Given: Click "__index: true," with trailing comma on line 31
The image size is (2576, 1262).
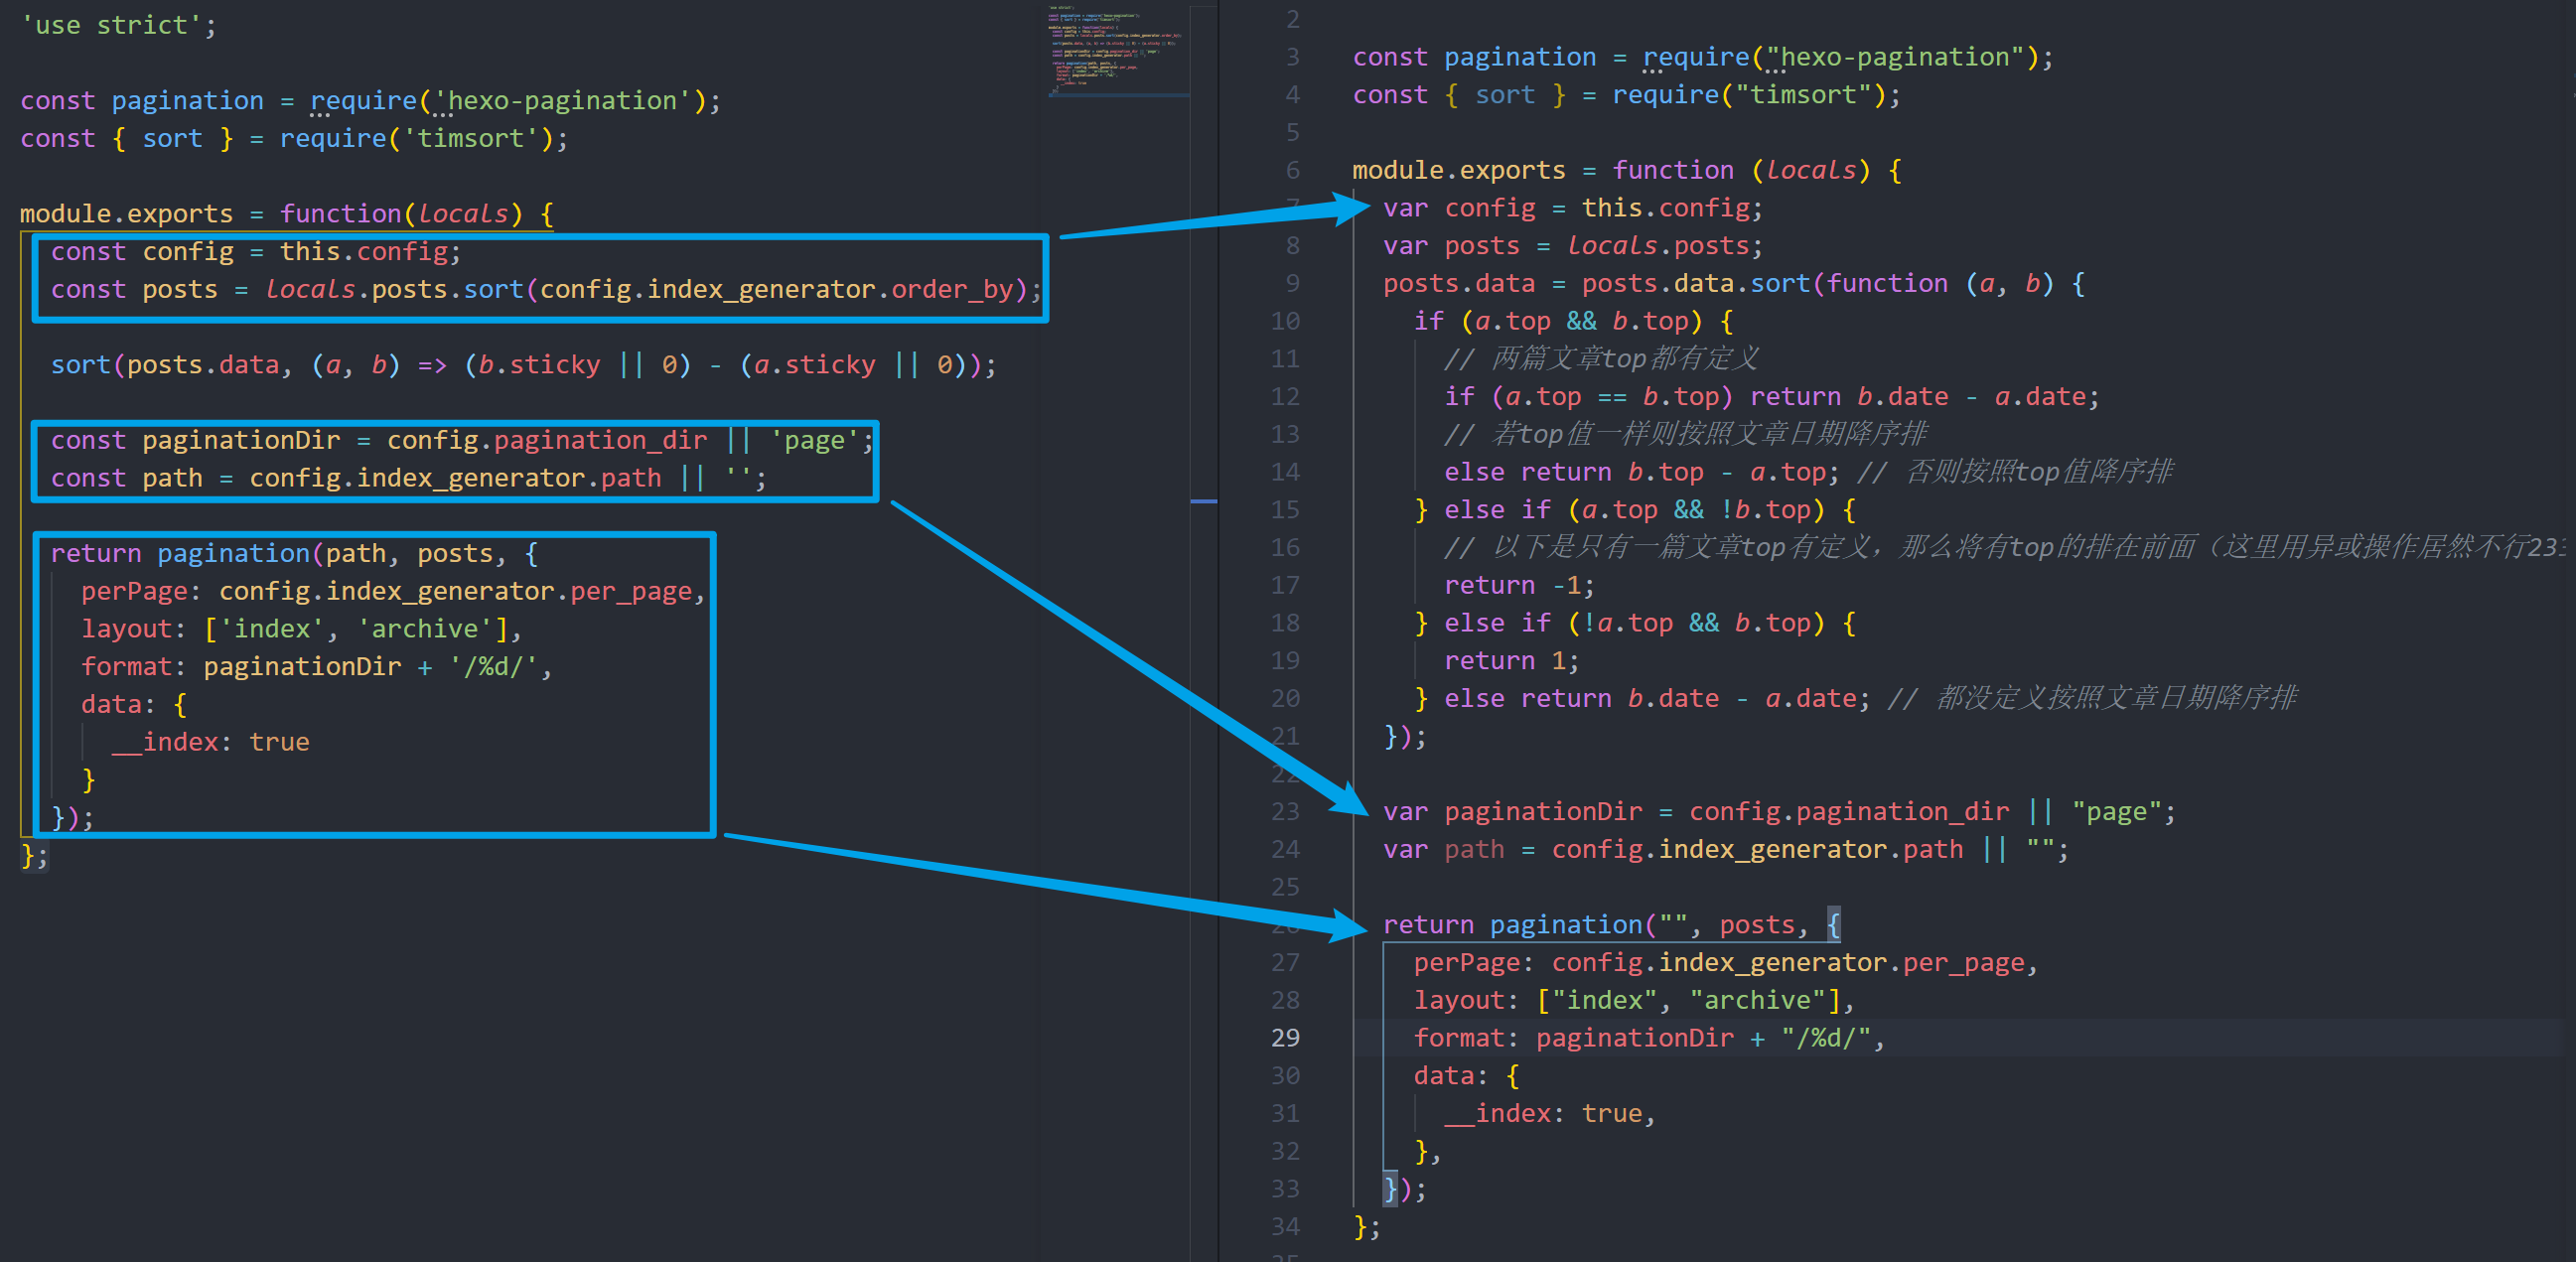Looking at the screenshot, I should pyautogui.click(x=1549, y=1114).
